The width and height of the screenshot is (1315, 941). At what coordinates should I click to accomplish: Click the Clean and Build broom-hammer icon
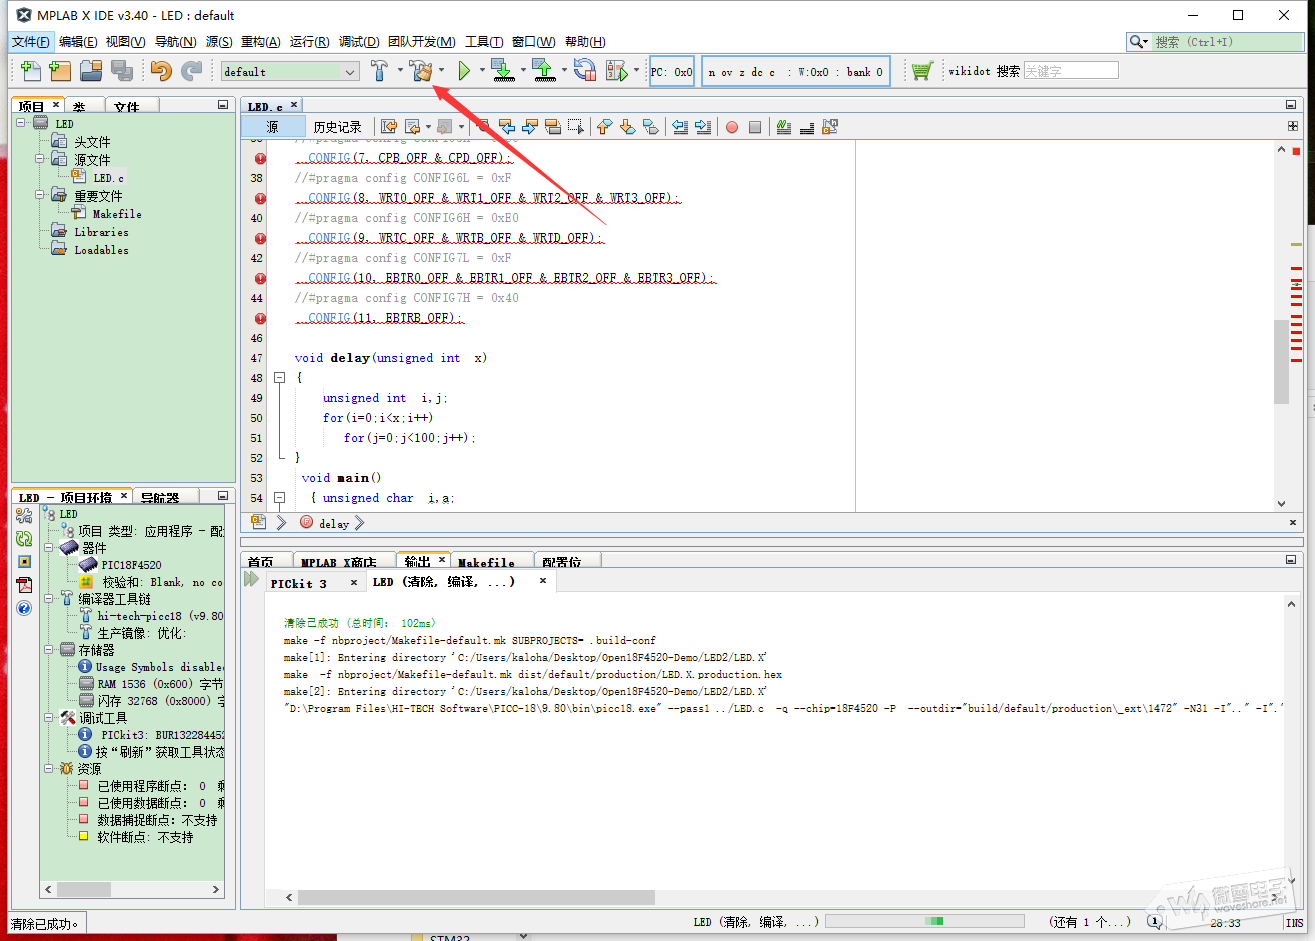tap(421, 71)
